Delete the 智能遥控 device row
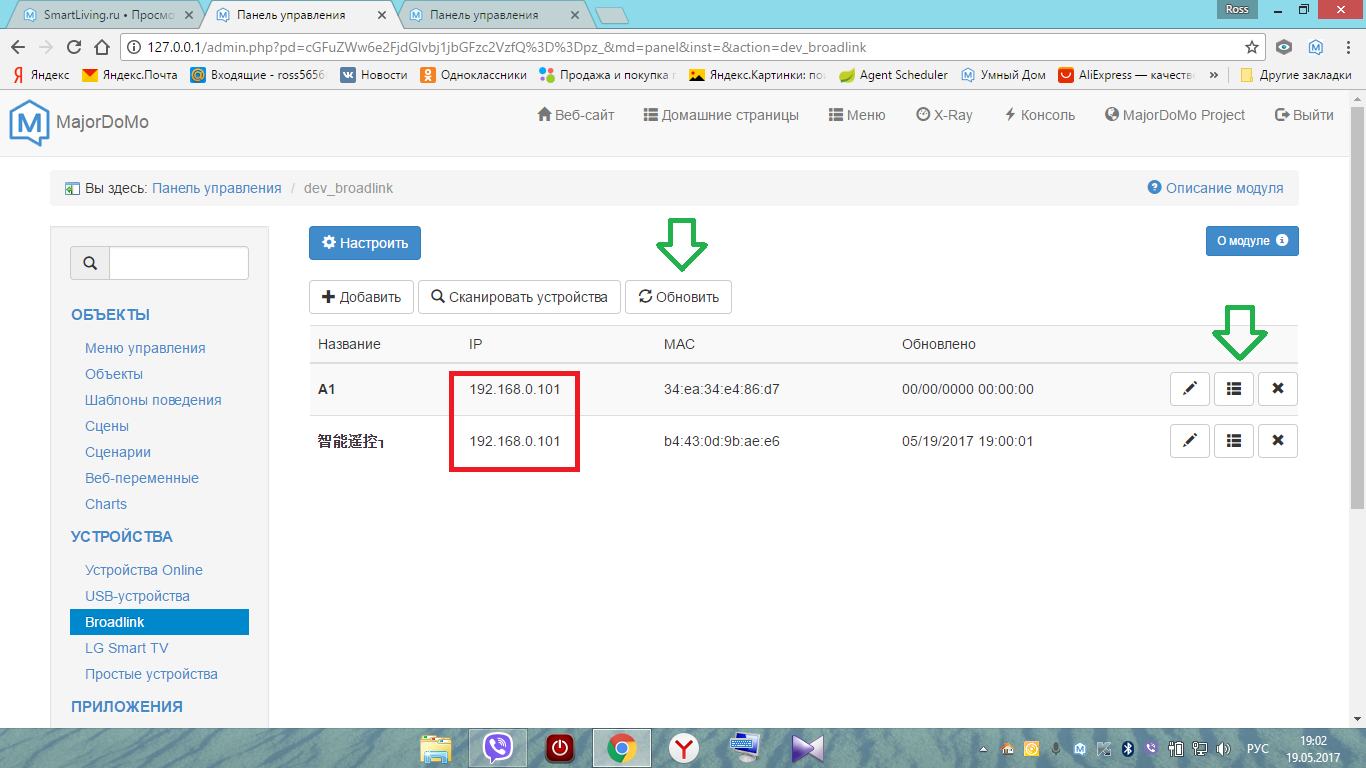 point(1278,441)
